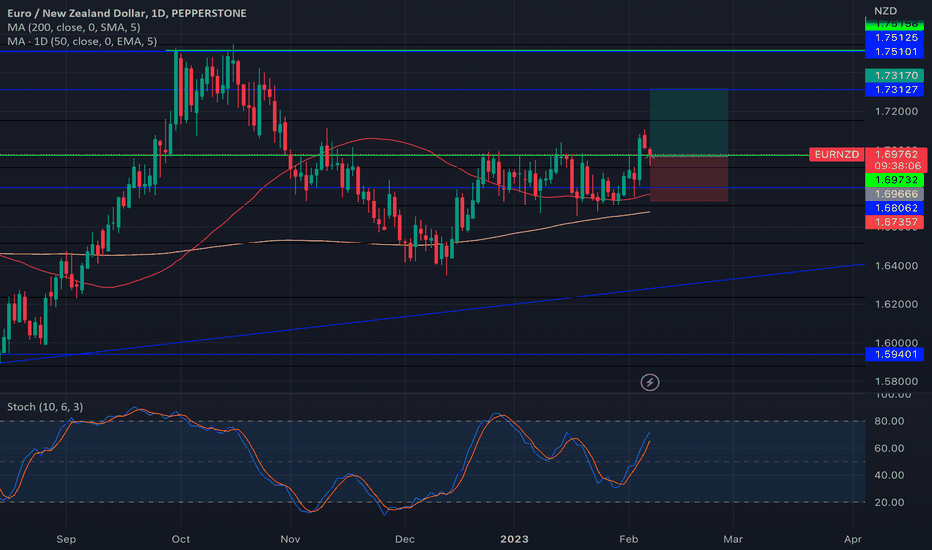Click the 1.72000 price scale value

896,111
